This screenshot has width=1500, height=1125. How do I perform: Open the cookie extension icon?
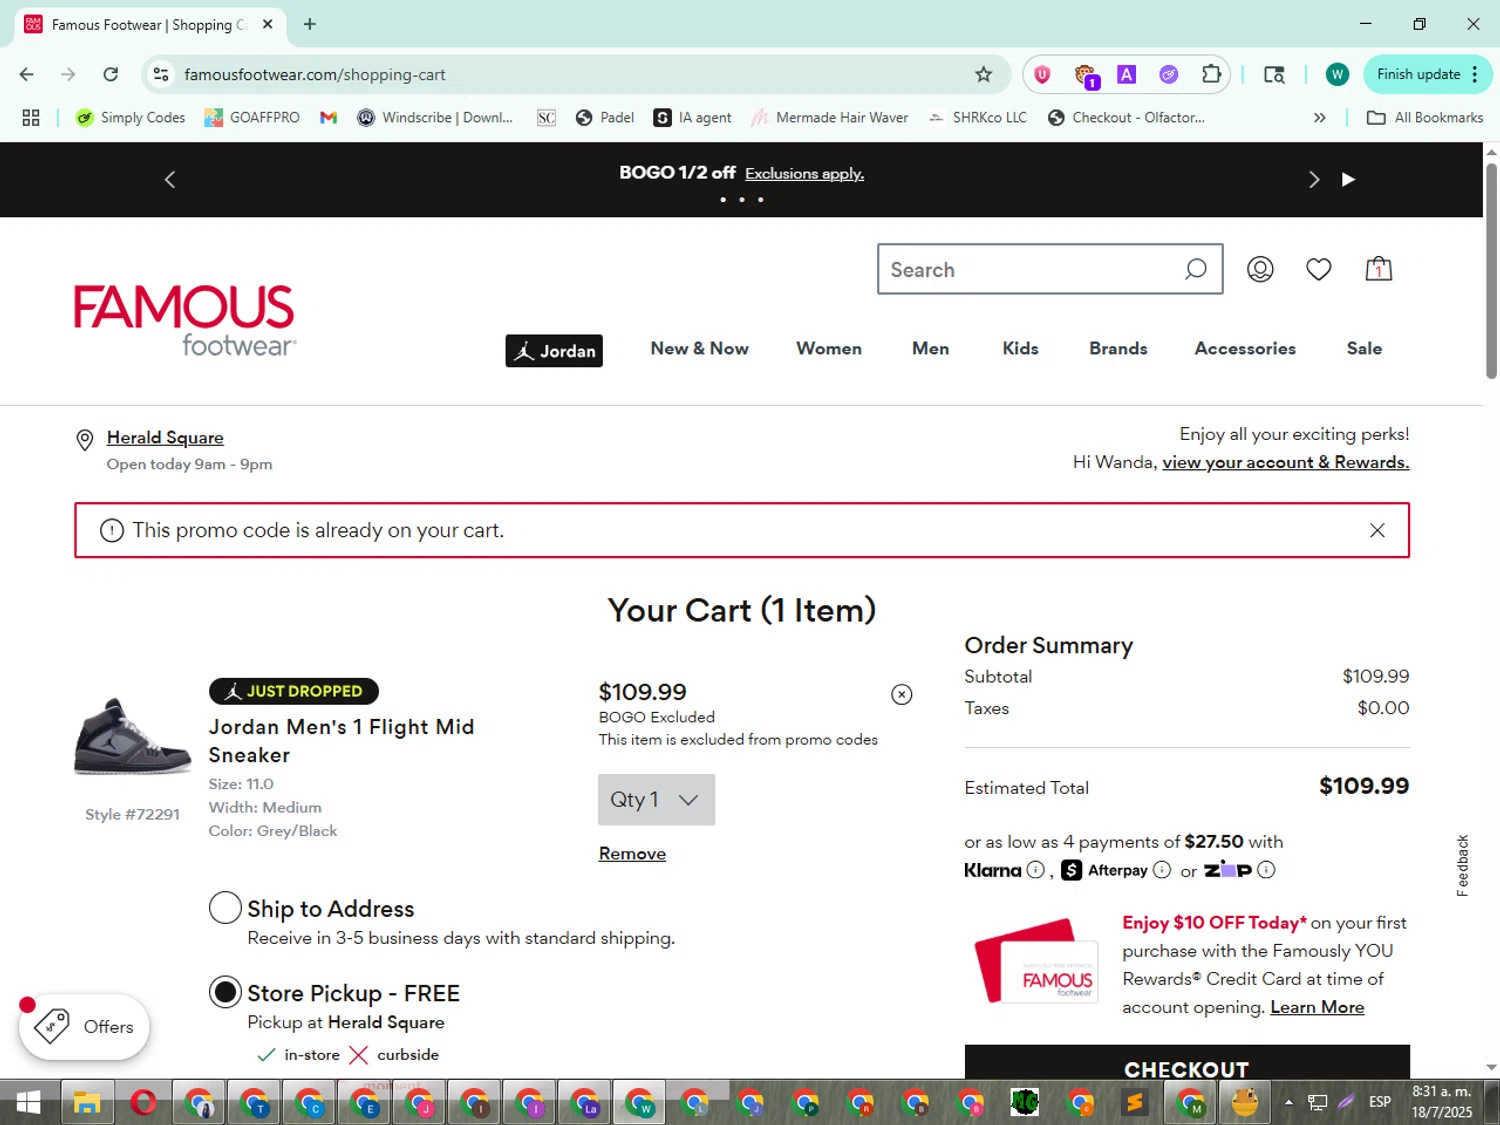click(x=1086, y=75)
